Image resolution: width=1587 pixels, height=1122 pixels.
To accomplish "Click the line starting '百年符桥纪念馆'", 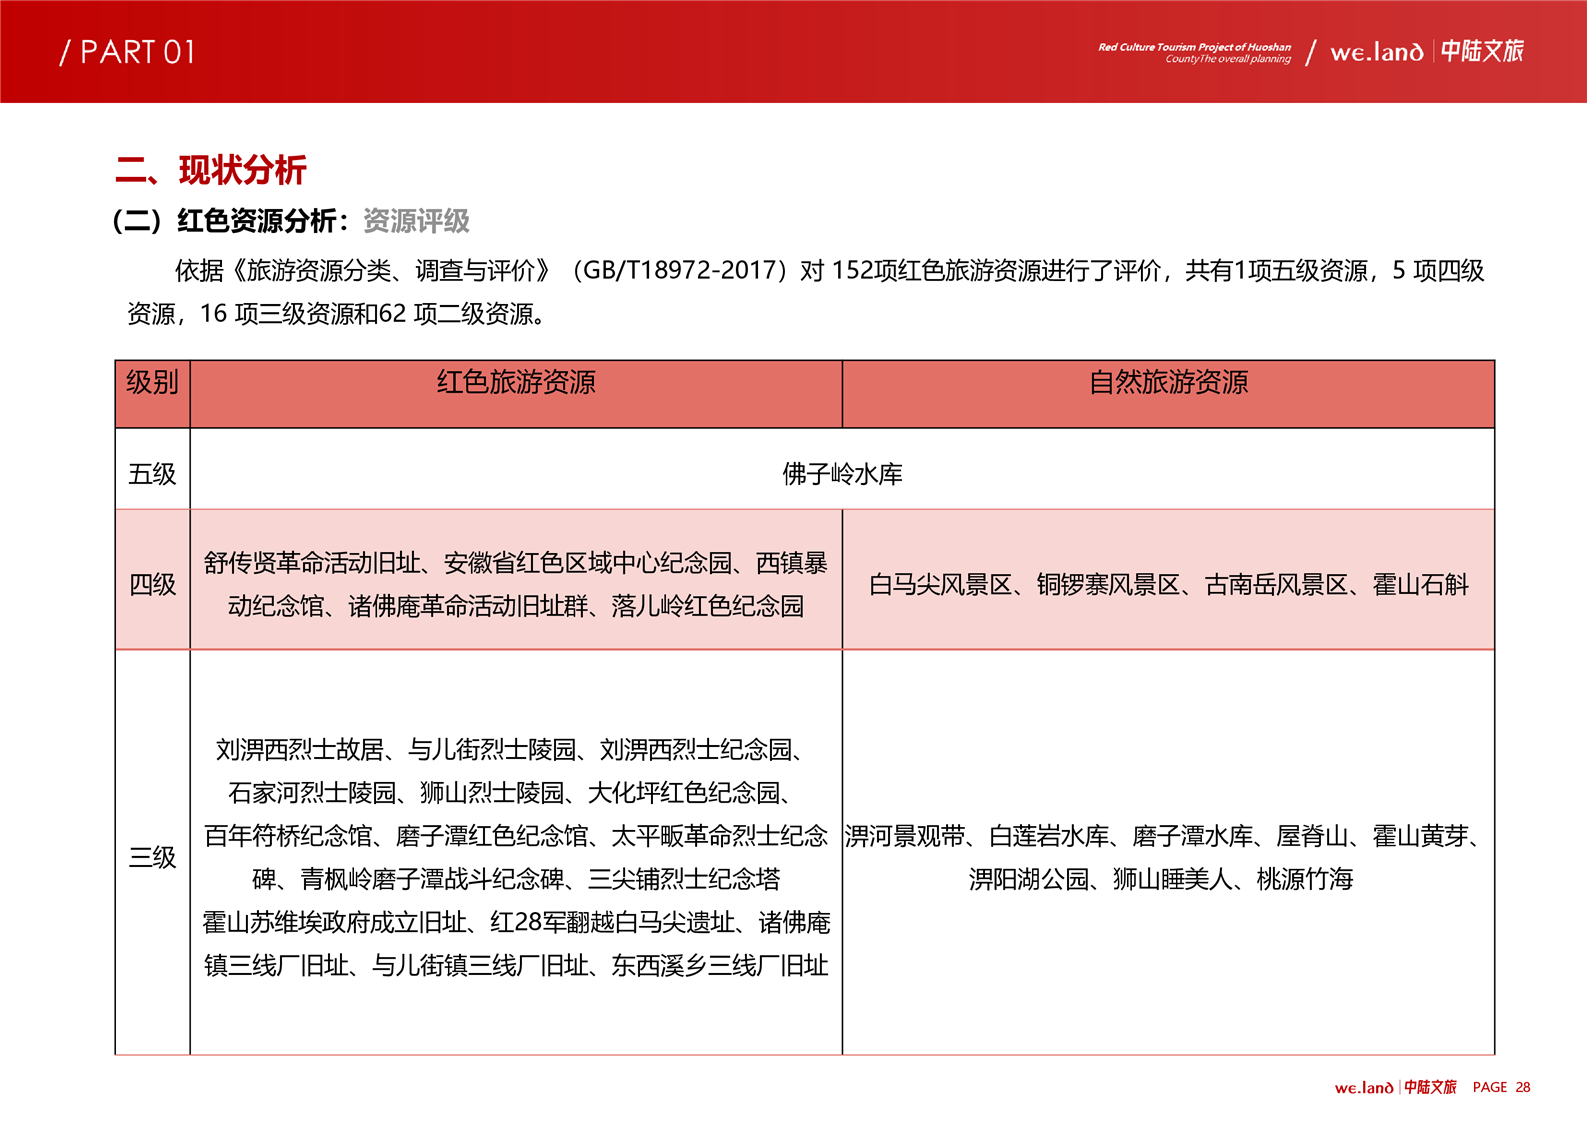I will (516, 836).
